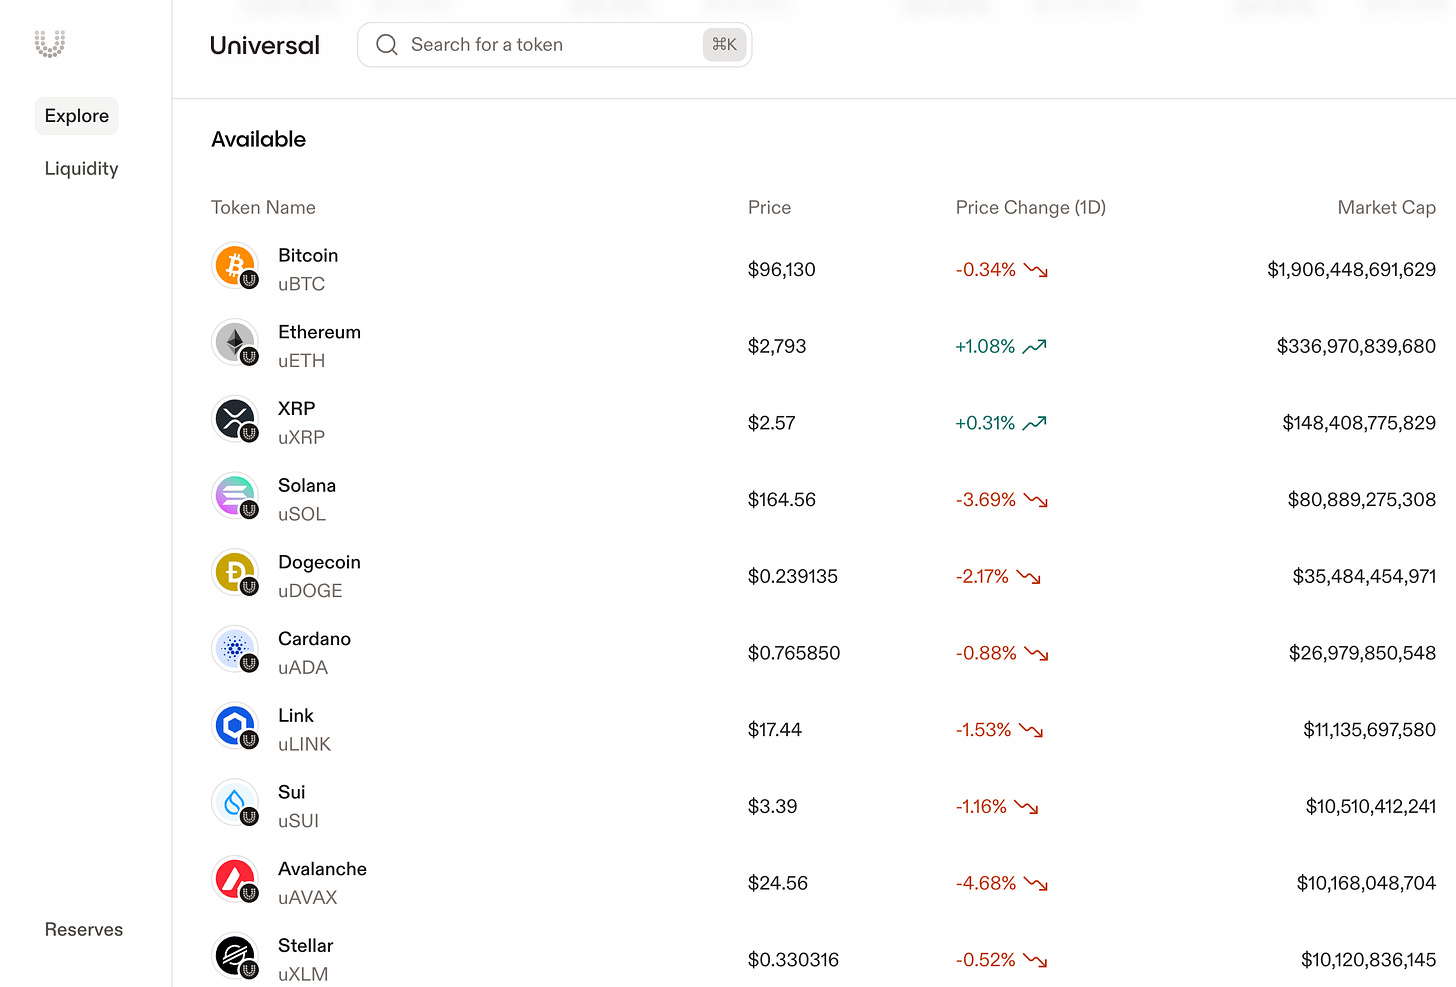
Task: Open the Reserves sidebar item
Action: click(84, 930)
